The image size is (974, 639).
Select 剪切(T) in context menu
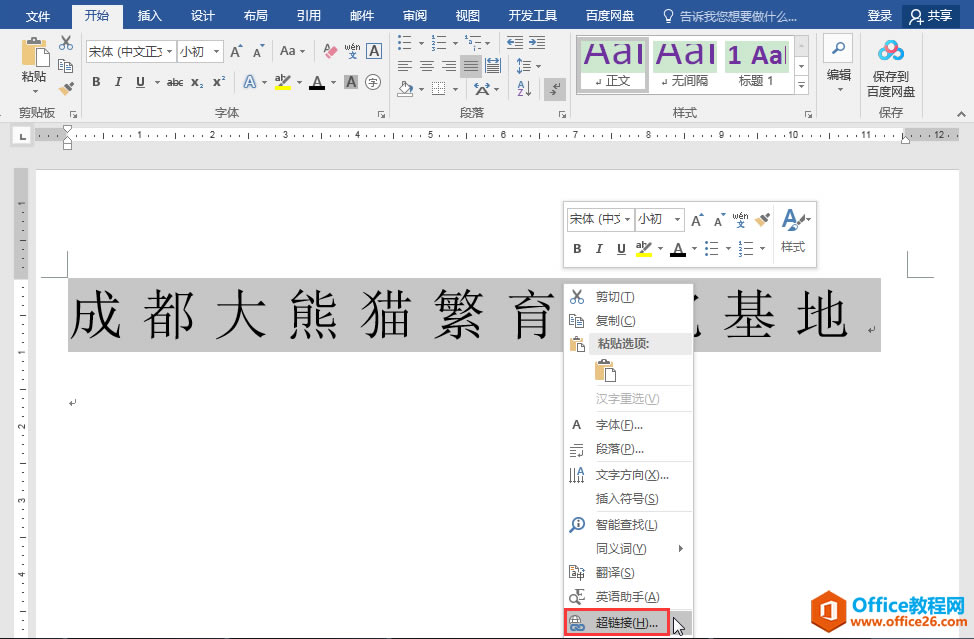627,297
